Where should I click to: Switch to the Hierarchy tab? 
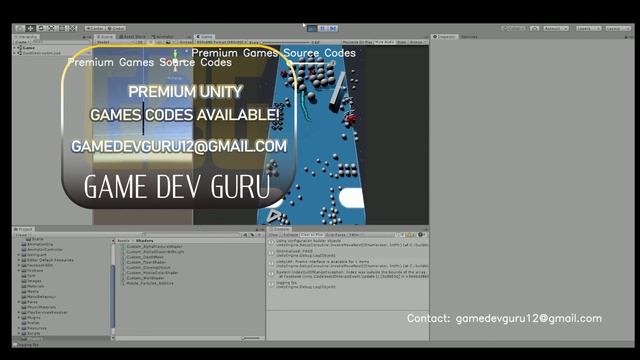coord(27,37)
